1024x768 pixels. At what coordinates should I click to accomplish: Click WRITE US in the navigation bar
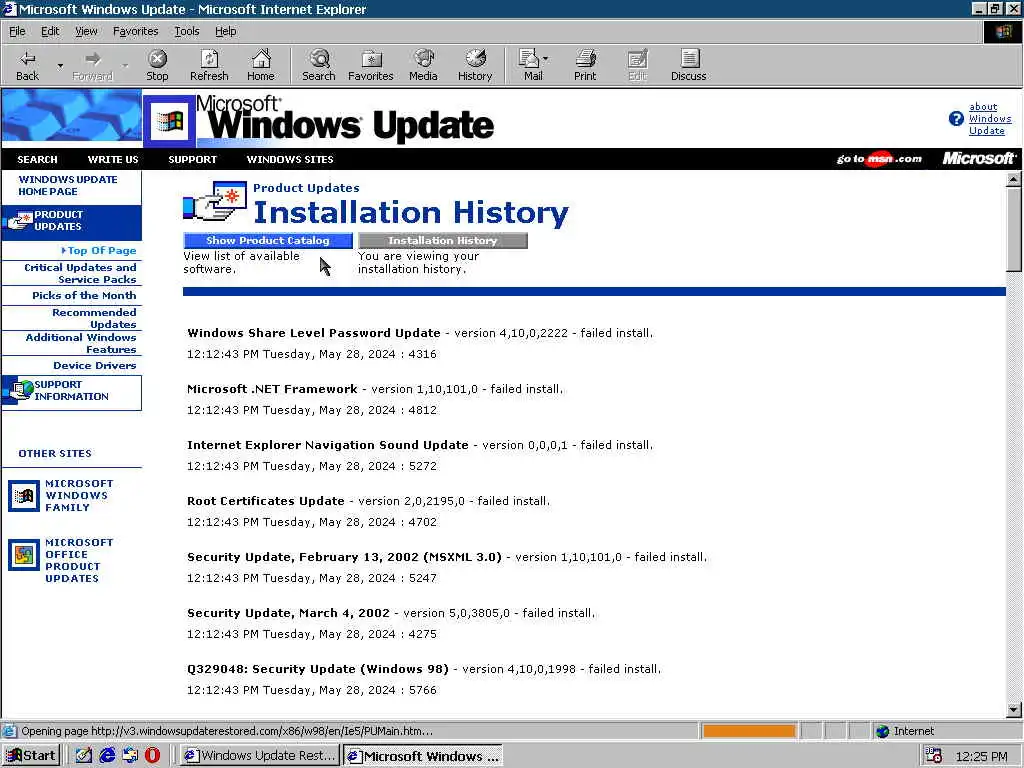(x=113, y=159)
